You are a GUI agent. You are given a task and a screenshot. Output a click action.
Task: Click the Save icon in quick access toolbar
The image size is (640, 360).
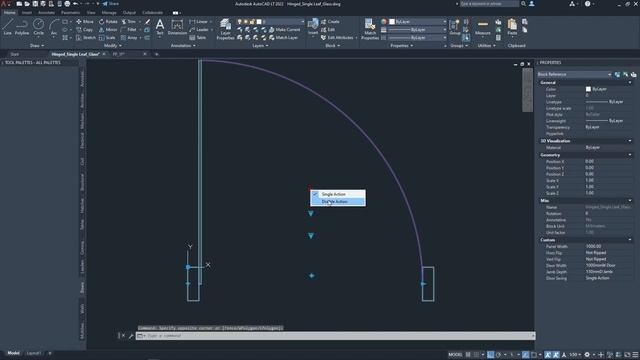coord(35,4)
